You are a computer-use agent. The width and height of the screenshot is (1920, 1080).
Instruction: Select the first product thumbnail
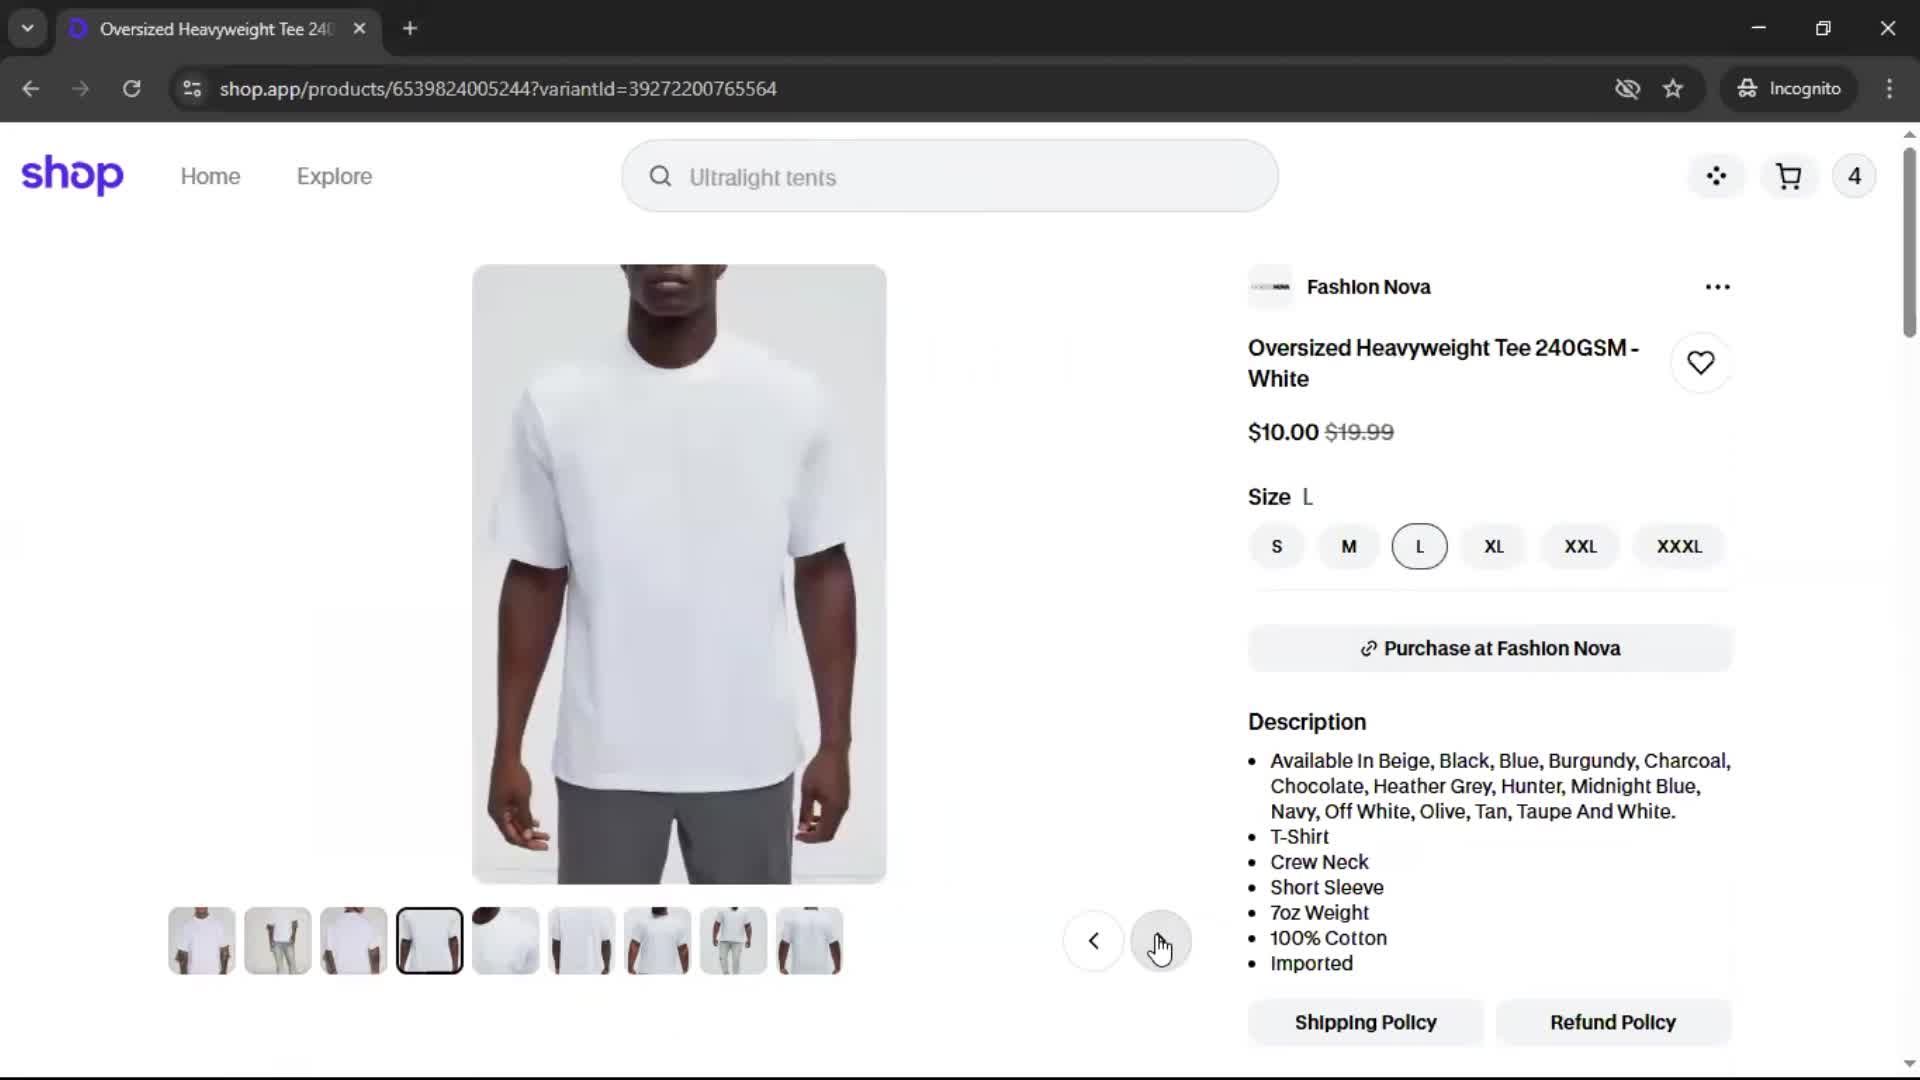[x=202, y=941]
